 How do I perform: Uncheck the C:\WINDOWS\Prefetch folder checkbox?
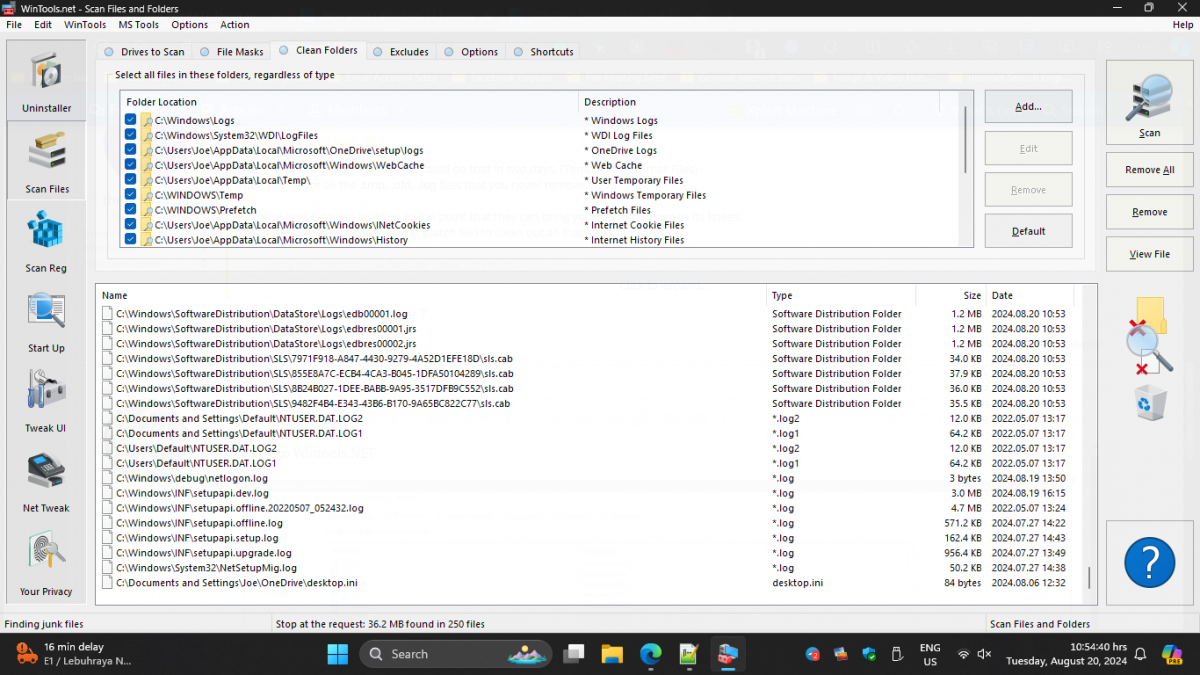131,210
